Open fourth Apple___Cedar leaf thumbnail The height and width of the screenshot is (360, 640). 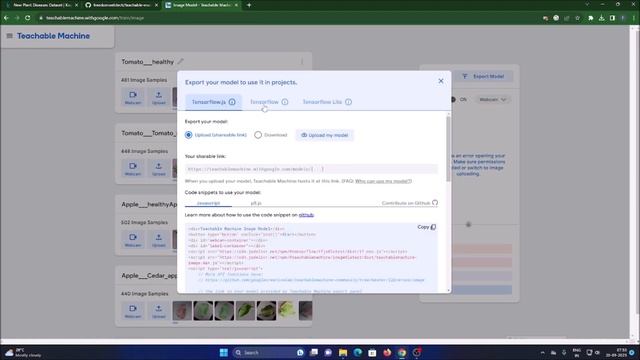(245, 311)
